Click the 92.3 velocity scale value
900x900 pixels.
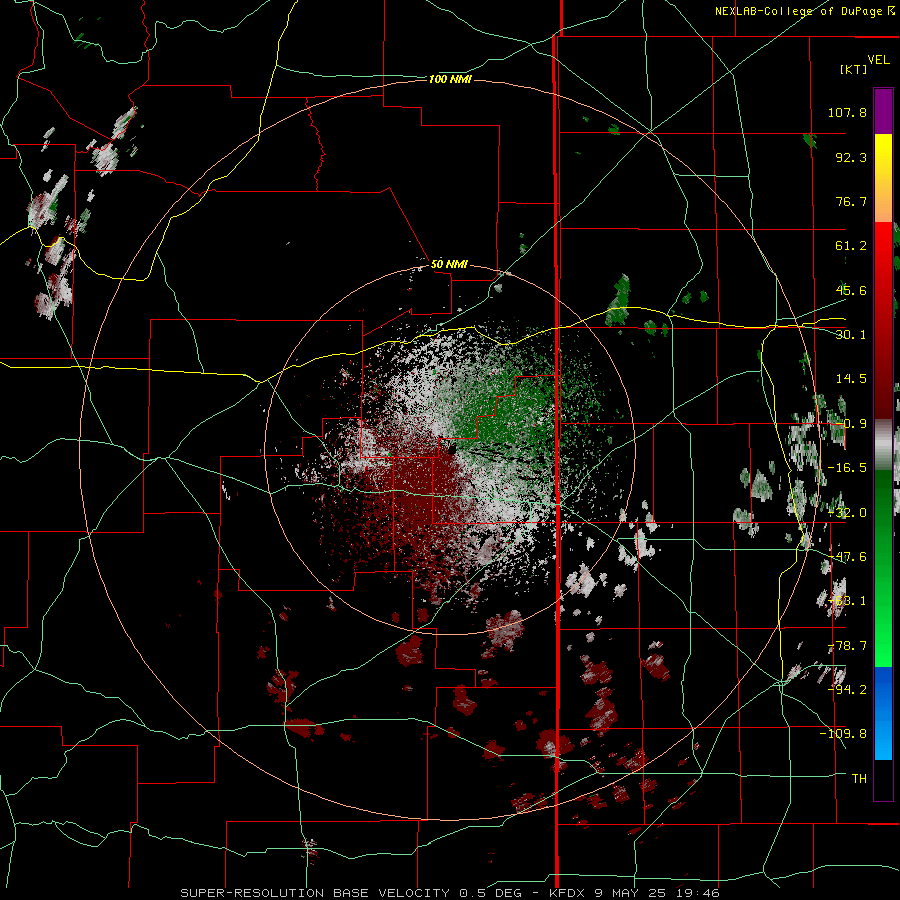[851, 157]
